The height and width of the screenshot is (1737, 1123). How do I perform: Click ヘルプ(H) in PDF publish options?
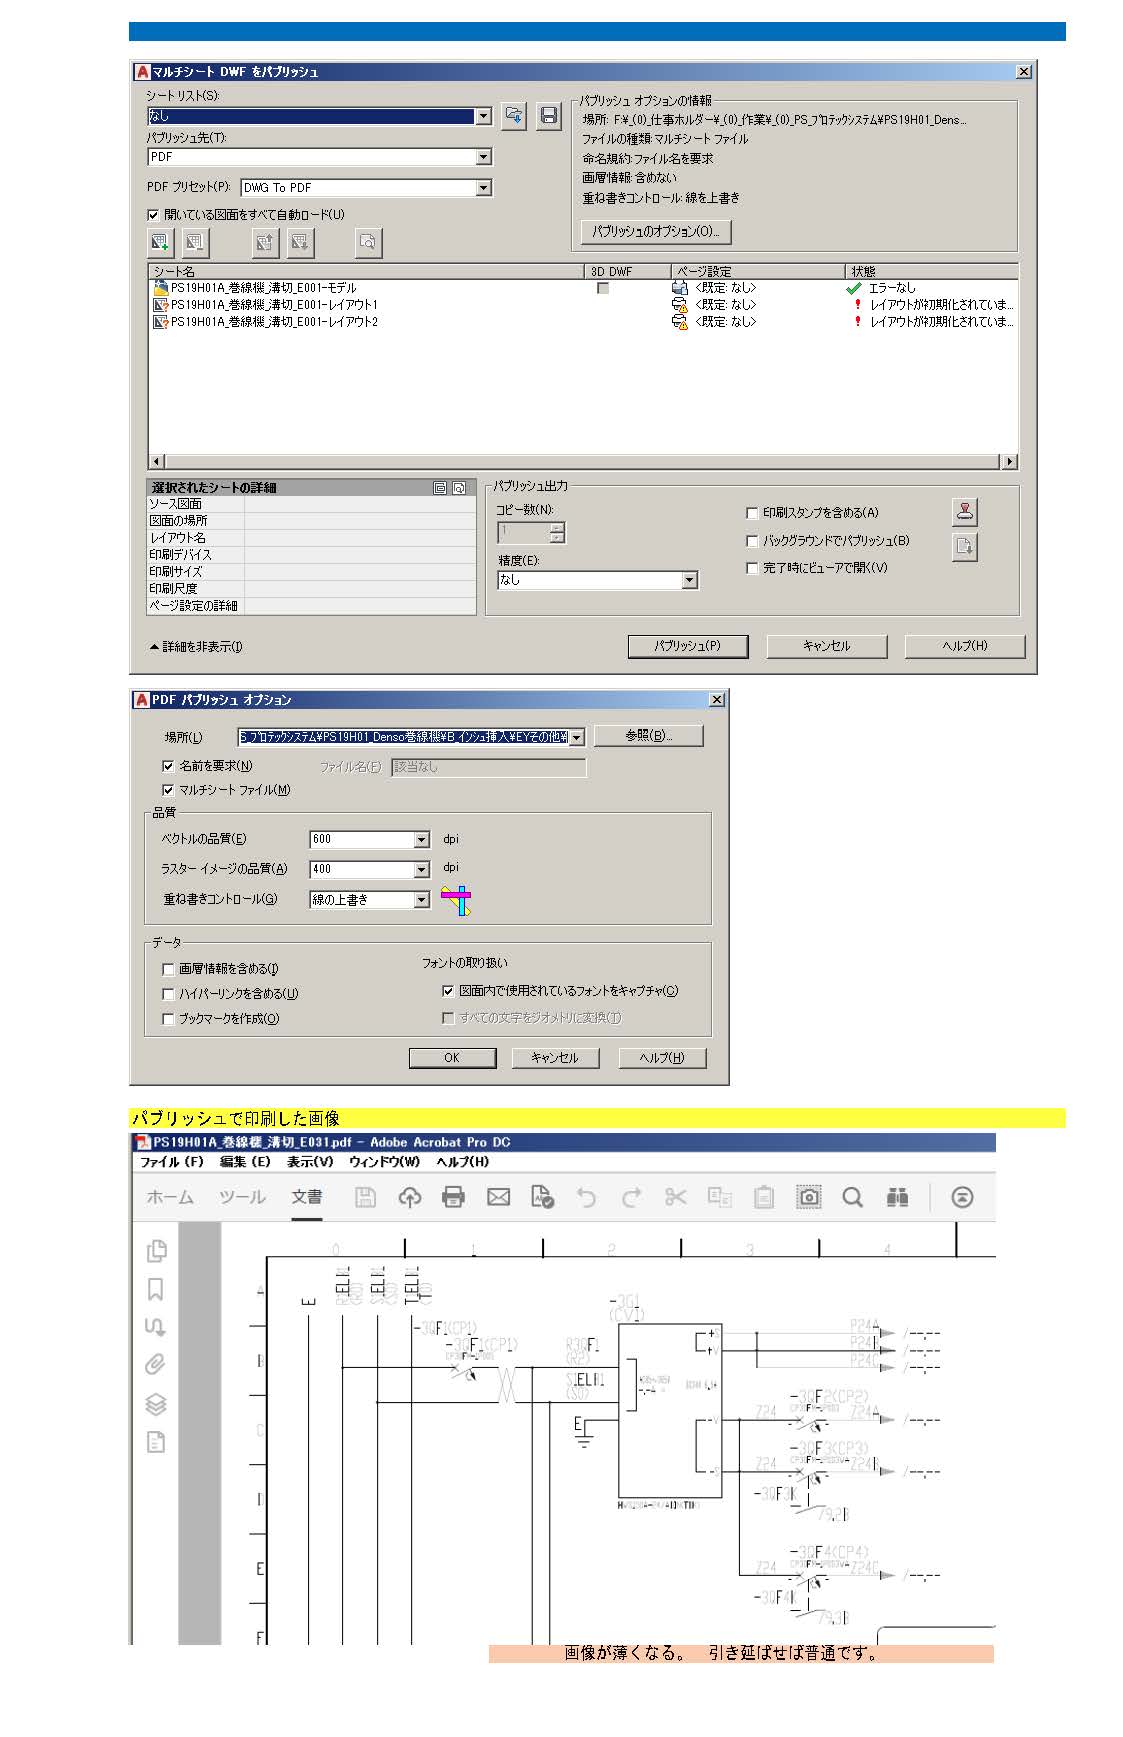(x=662, y=1058)
